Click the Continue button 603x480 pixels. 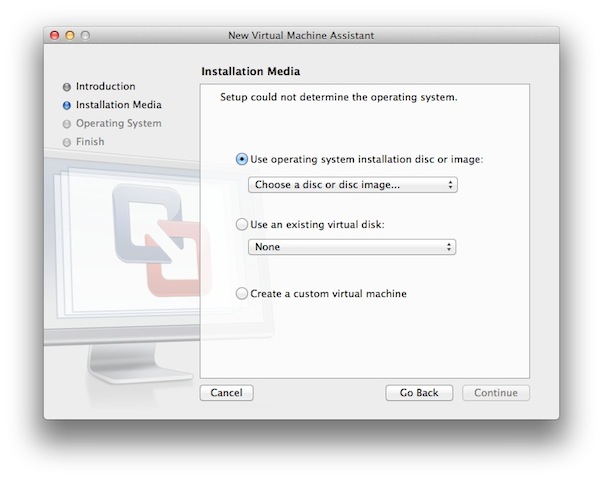496,393
